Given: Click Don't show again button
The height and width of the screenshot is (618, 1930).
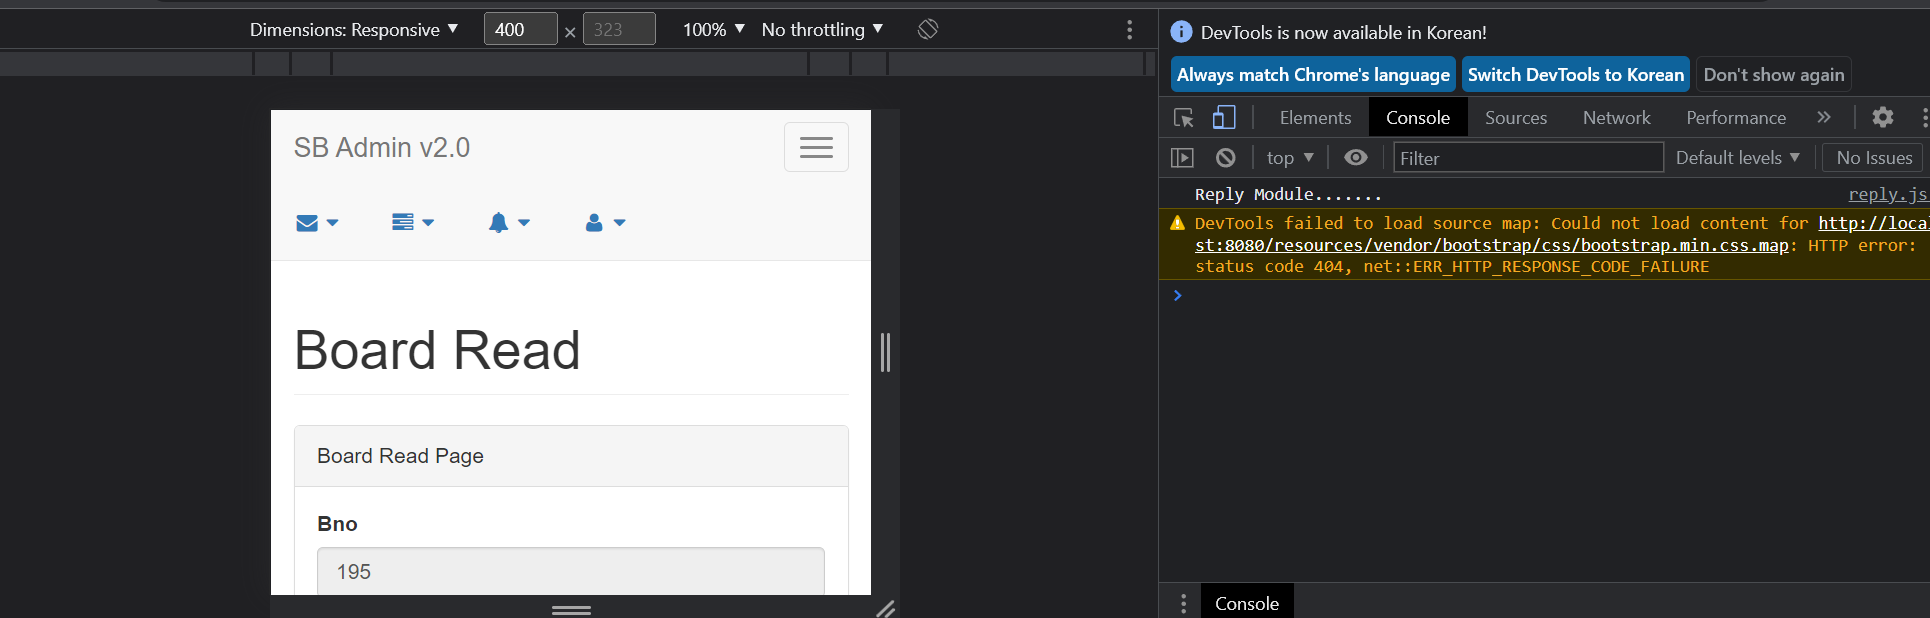Looking at the screenshot, I should pyautogui.click(x=1774, y=75).
